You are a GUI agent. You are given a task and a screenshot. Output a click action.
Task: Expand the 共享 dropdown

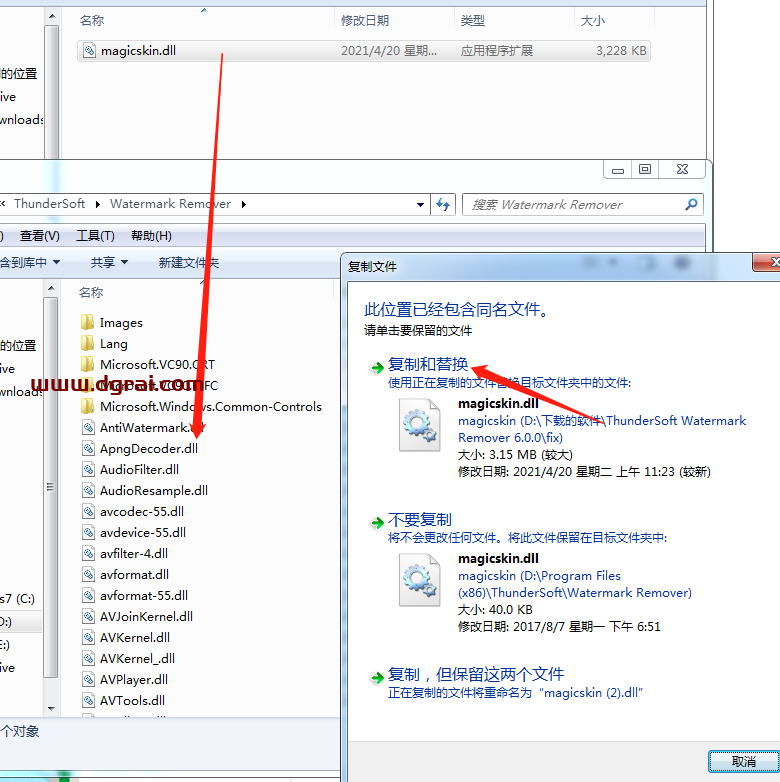click(x=109, y=262)
